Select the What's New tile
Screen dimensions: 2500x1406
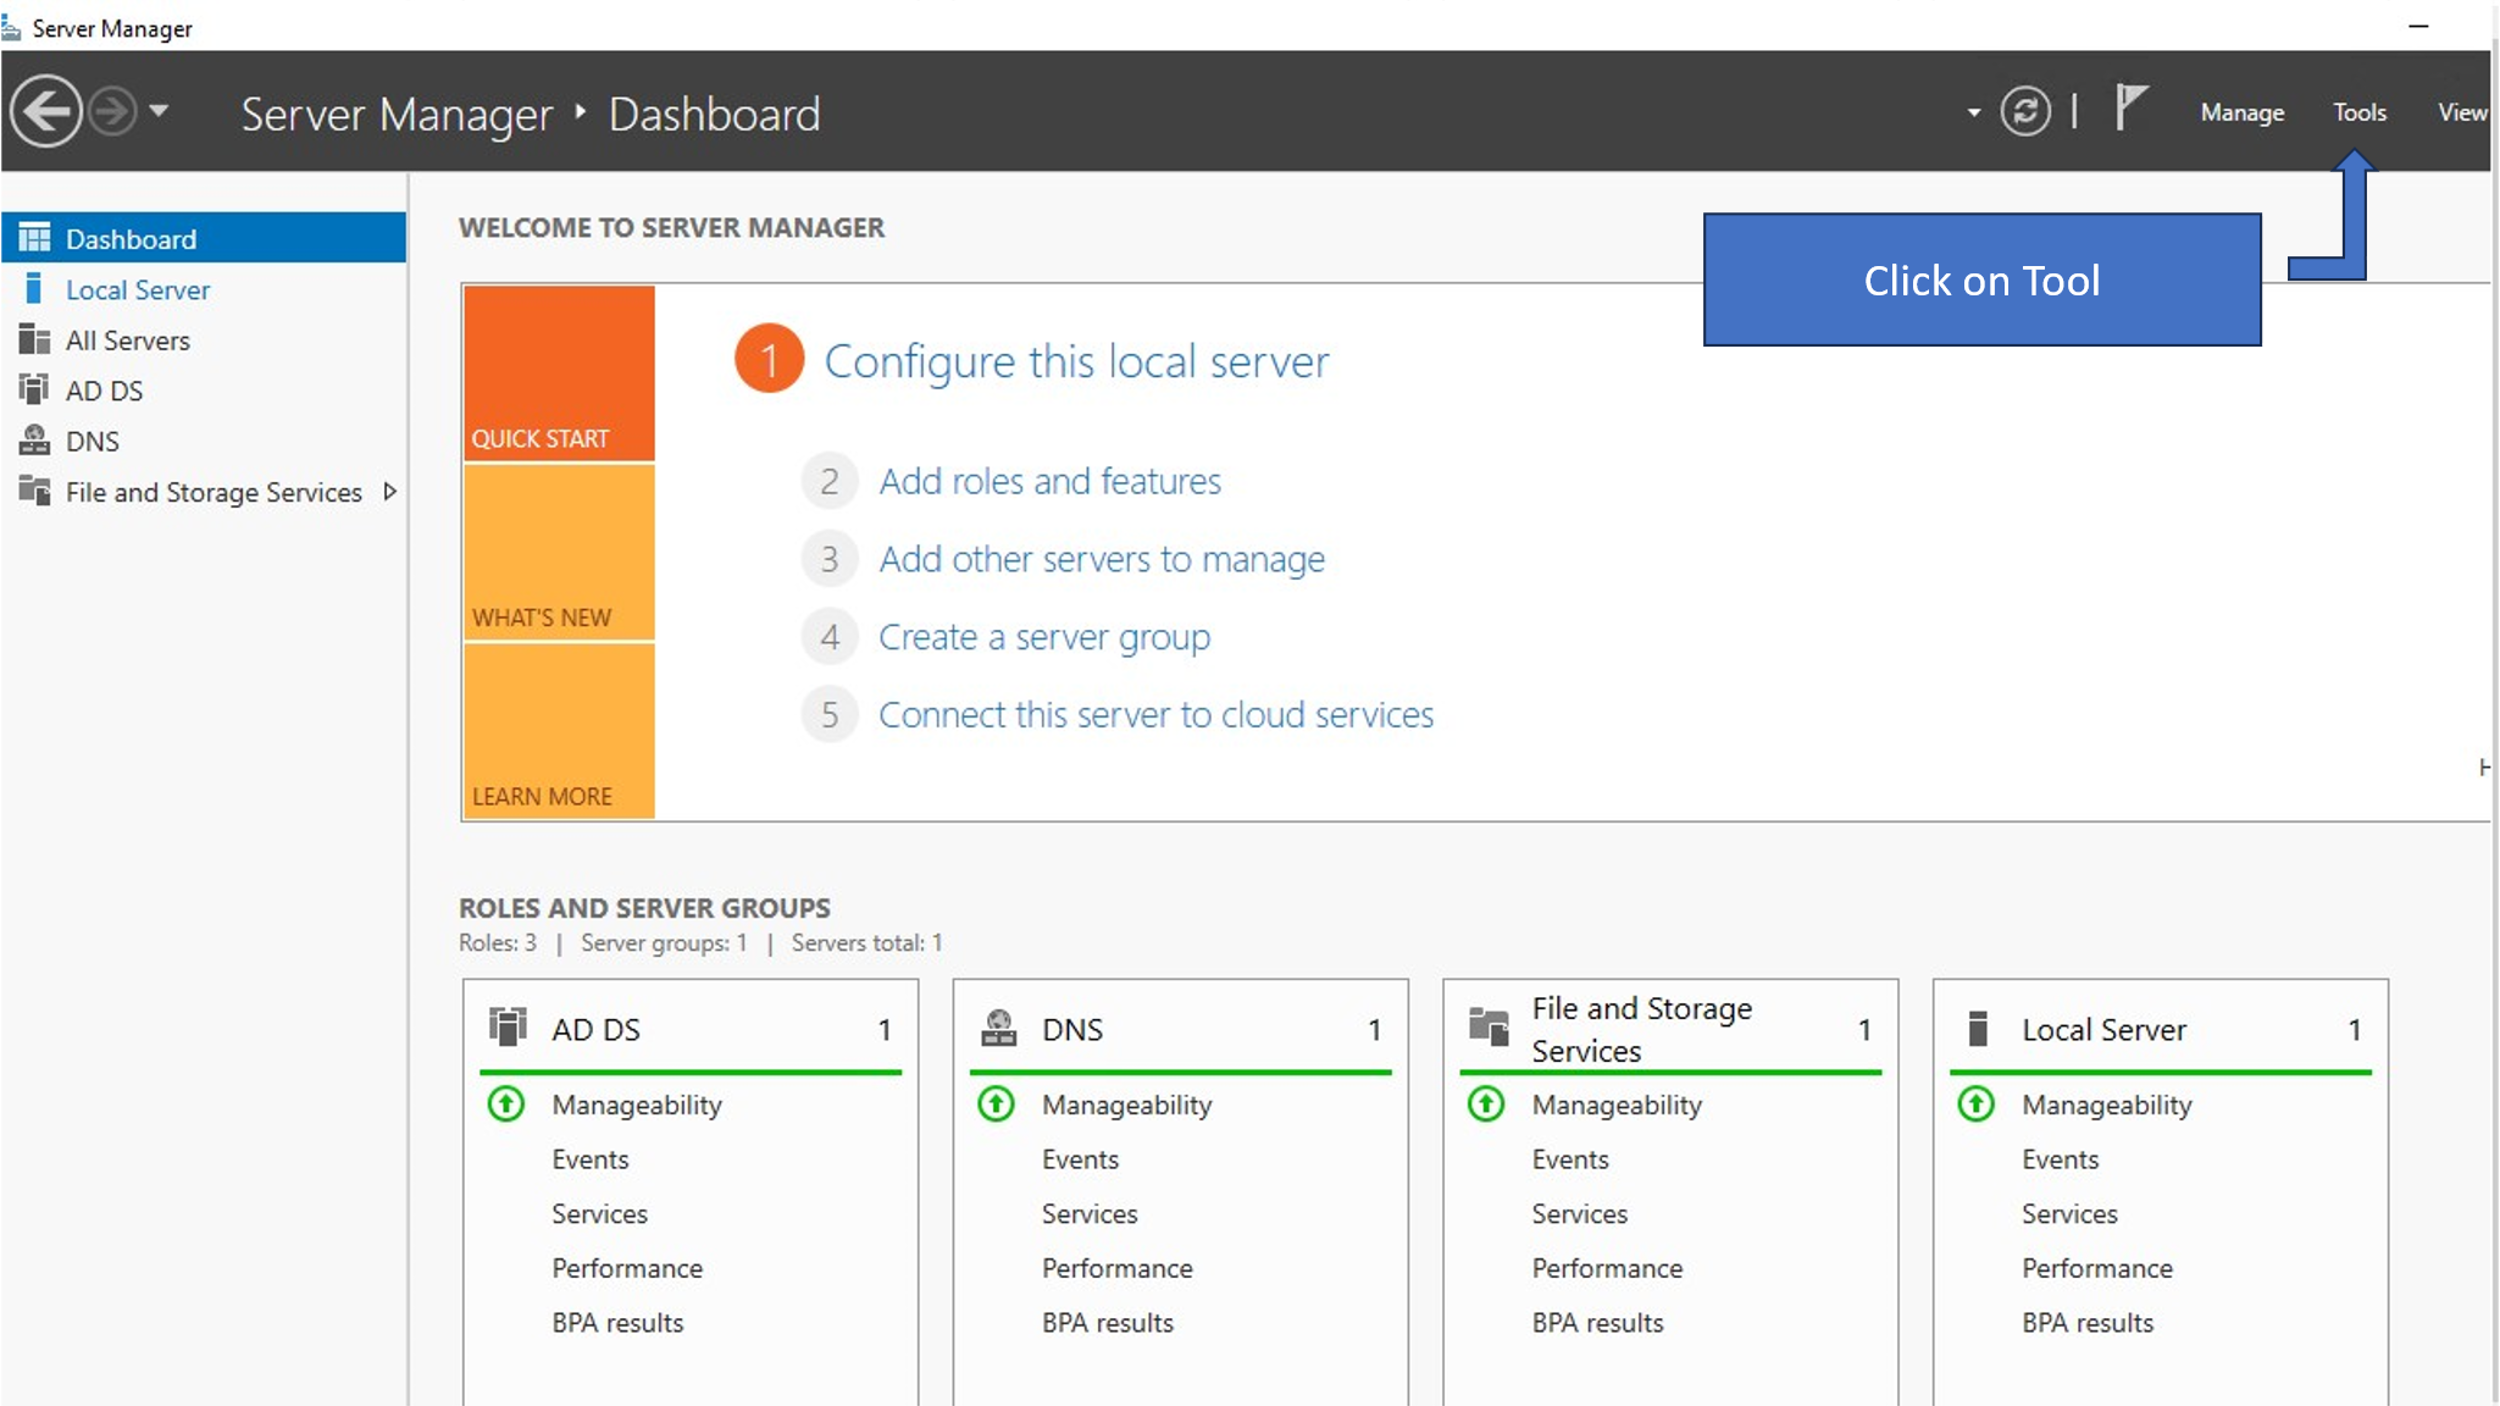tap(559, 552)
